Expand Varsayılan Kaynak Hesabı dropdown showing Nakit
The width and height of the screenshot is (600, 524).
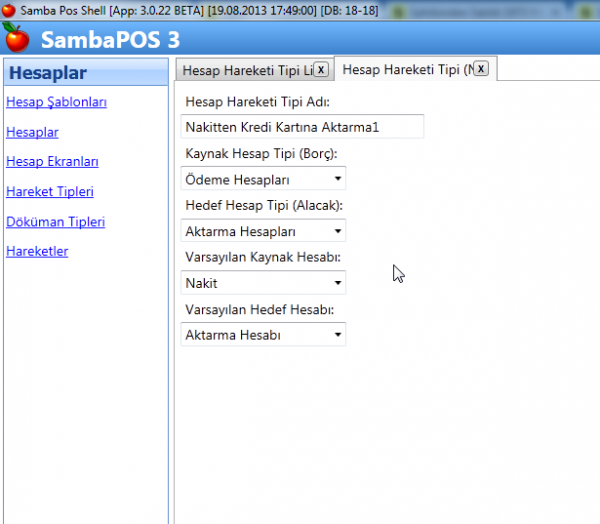click(x=264, y=283)
